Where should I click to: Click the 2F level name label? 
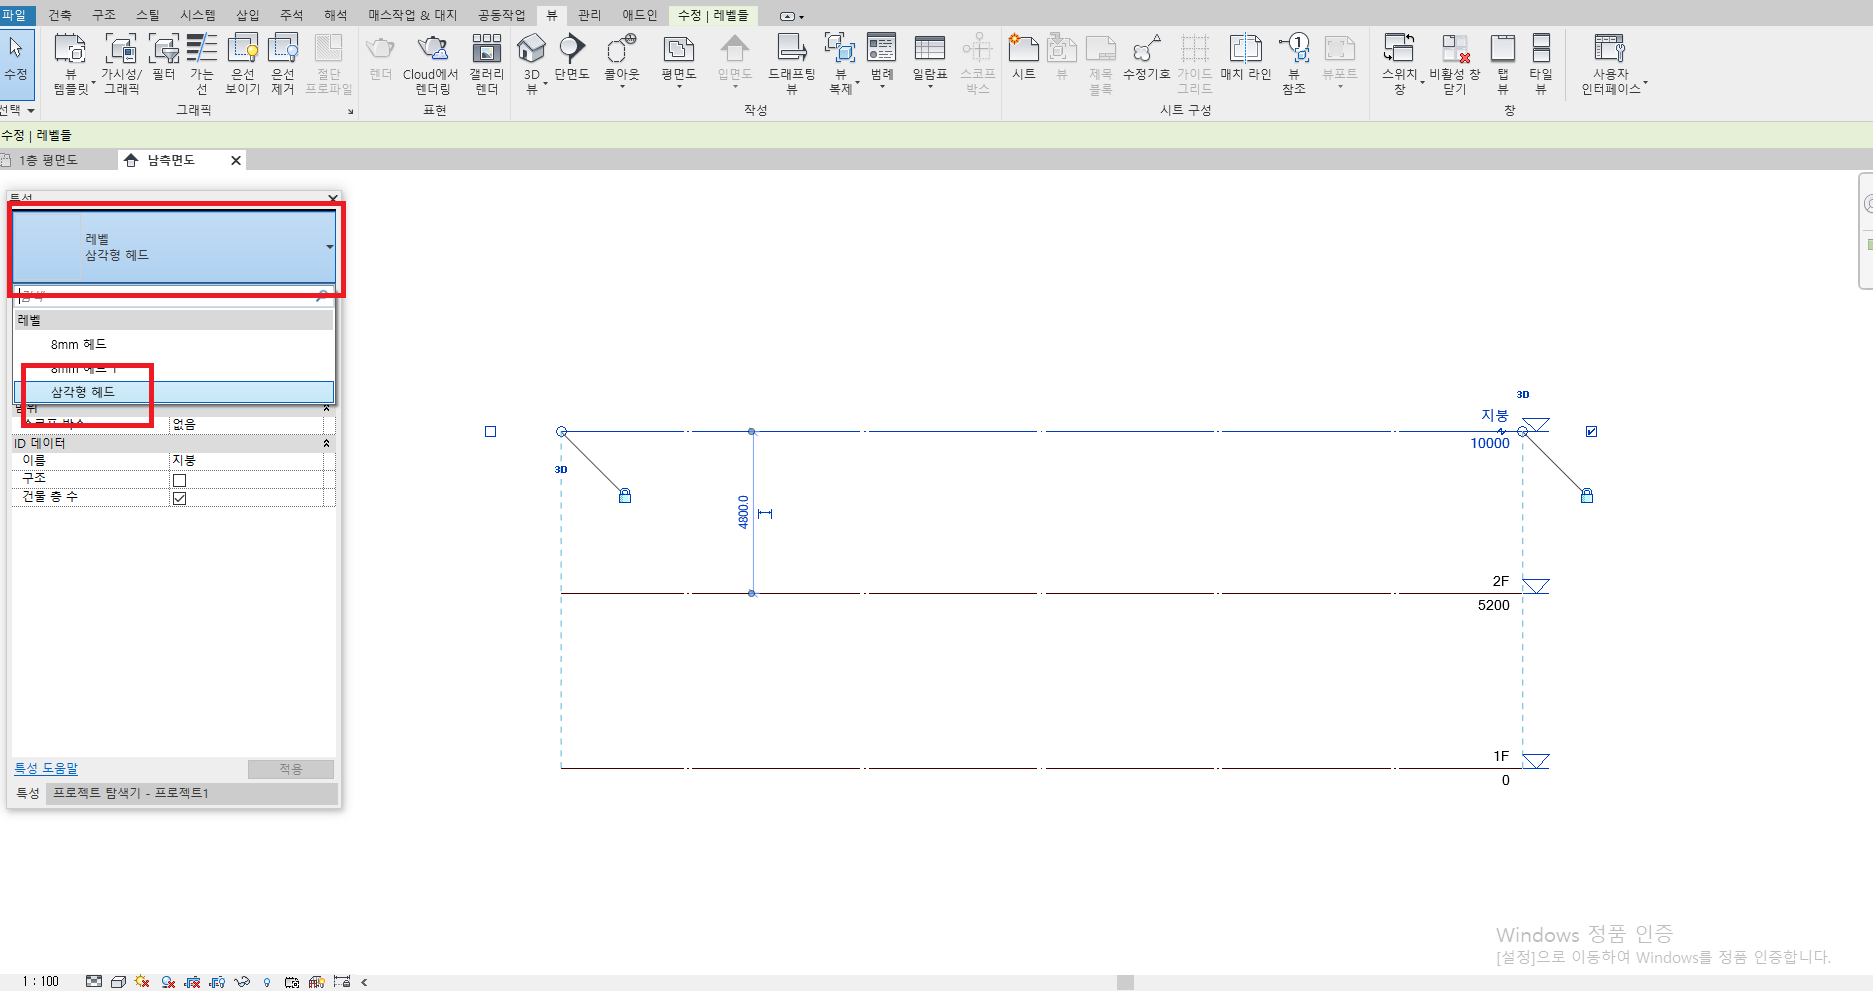coord(1501,581)
